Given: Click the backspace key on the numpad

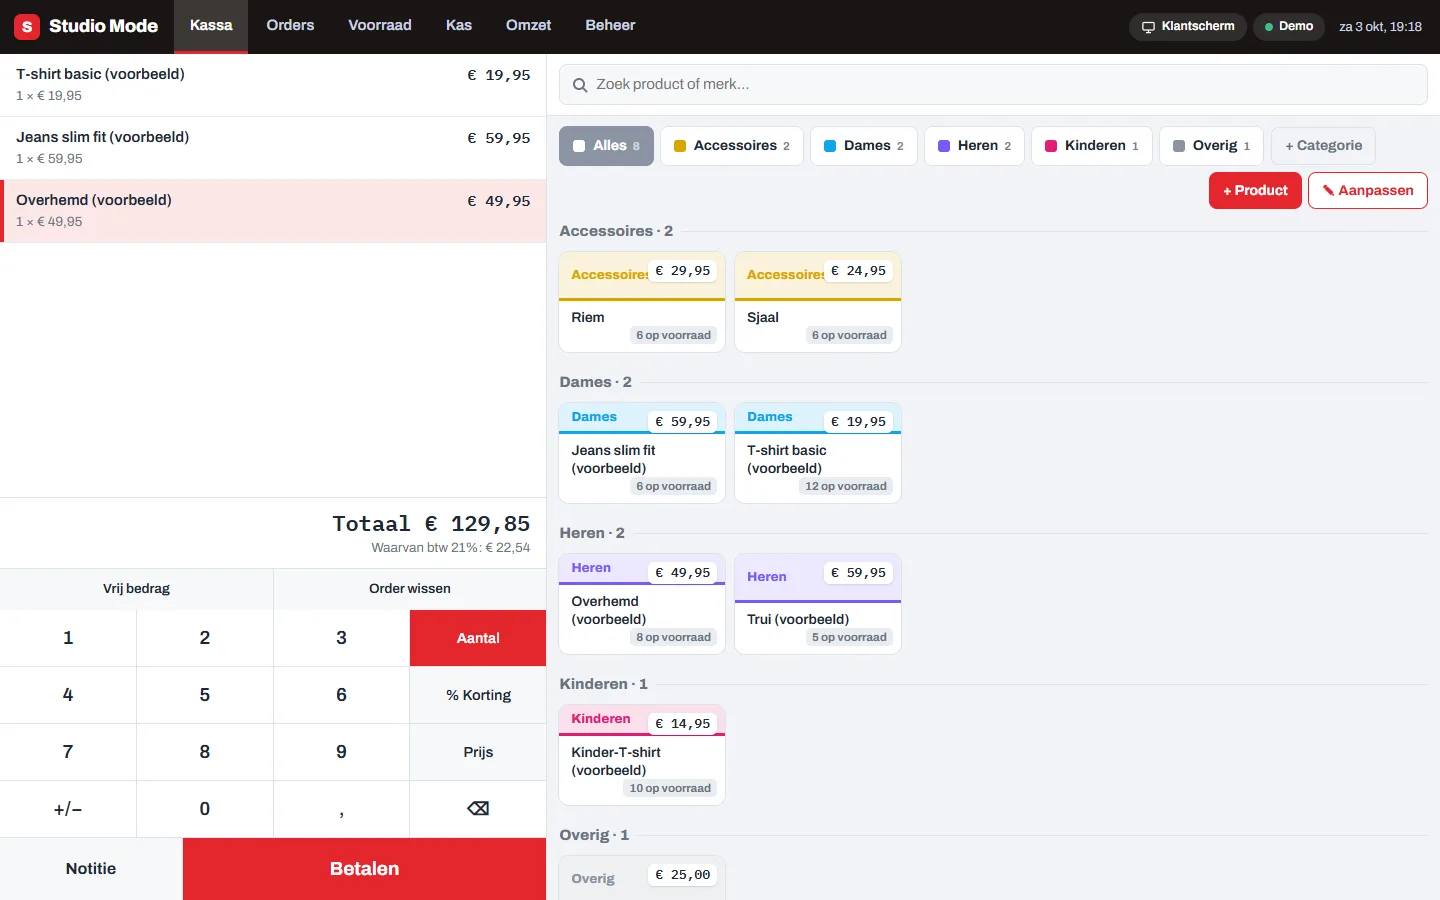Looking at the screenshot, I should coord(478,809).
